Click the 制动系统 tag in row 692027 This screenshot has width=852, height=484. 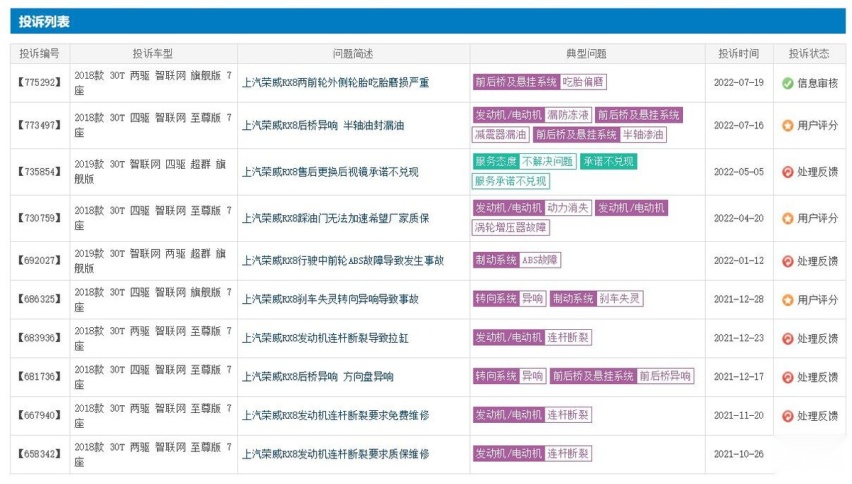click(x=496, y=260)
